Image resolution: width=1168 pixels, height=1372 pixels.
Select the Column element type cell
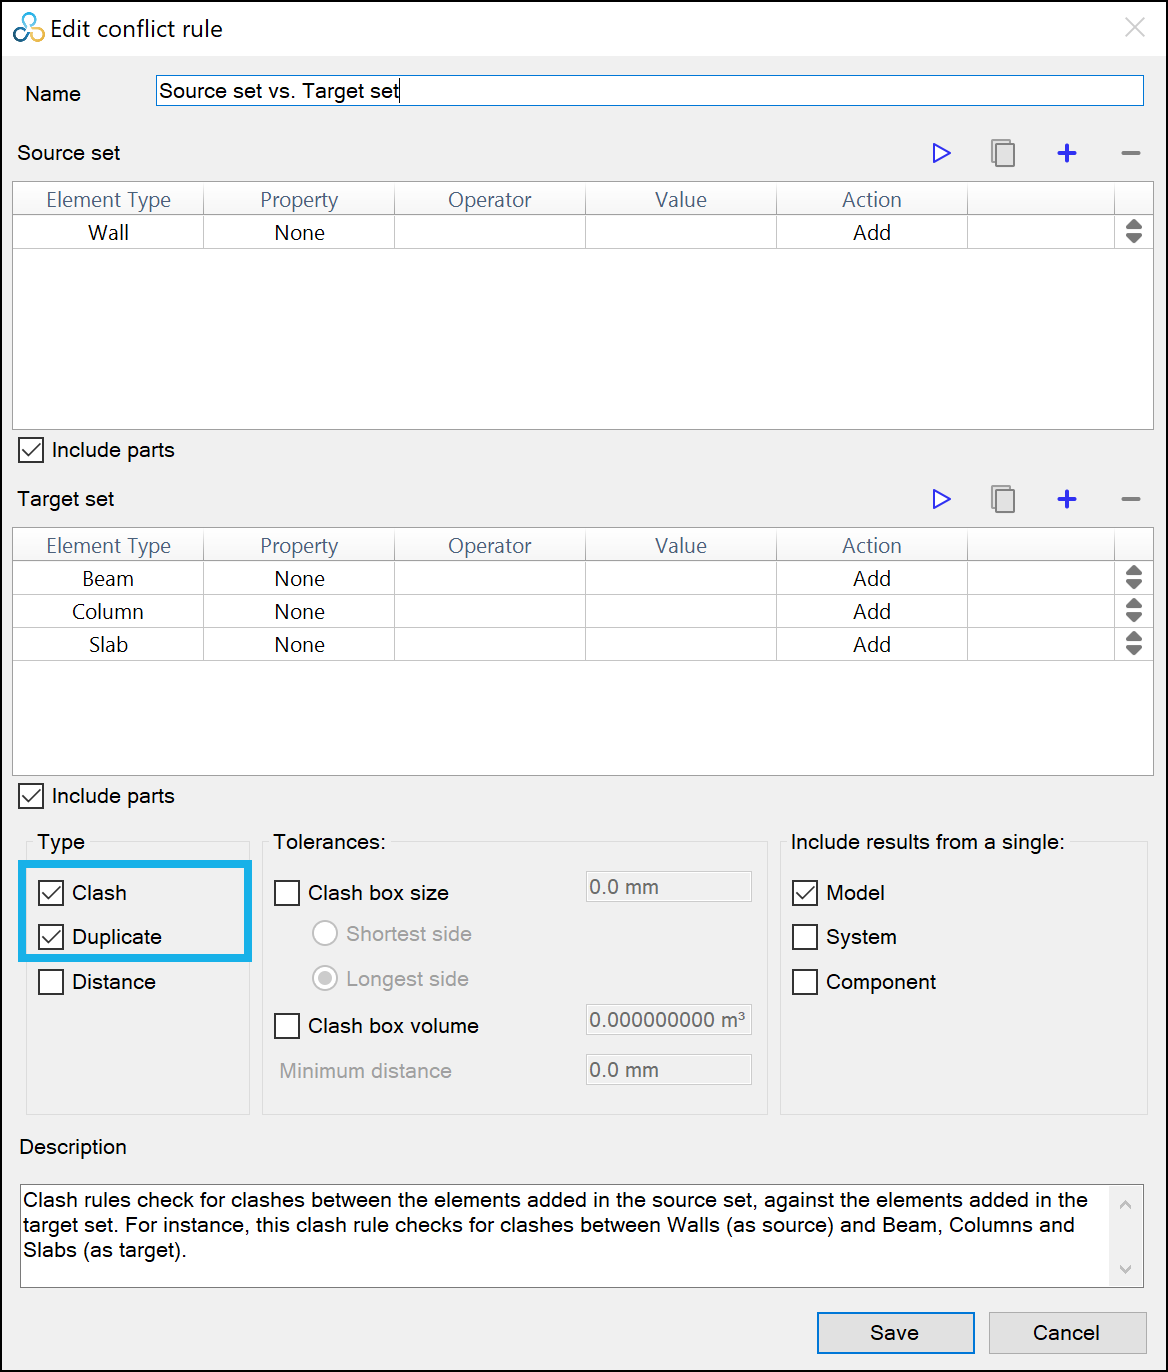point(108,611)
